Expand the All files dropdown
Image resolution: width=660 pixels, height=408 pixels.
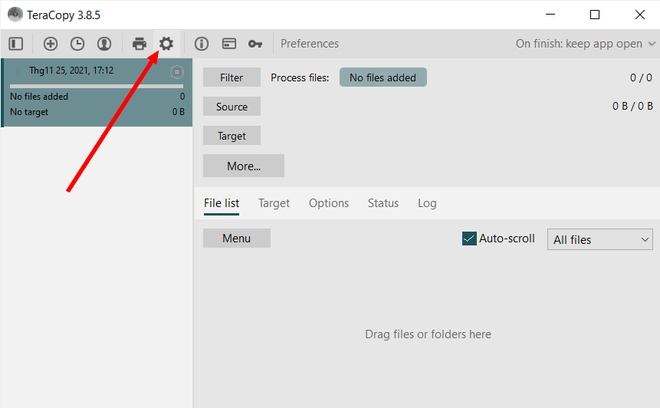599,240
